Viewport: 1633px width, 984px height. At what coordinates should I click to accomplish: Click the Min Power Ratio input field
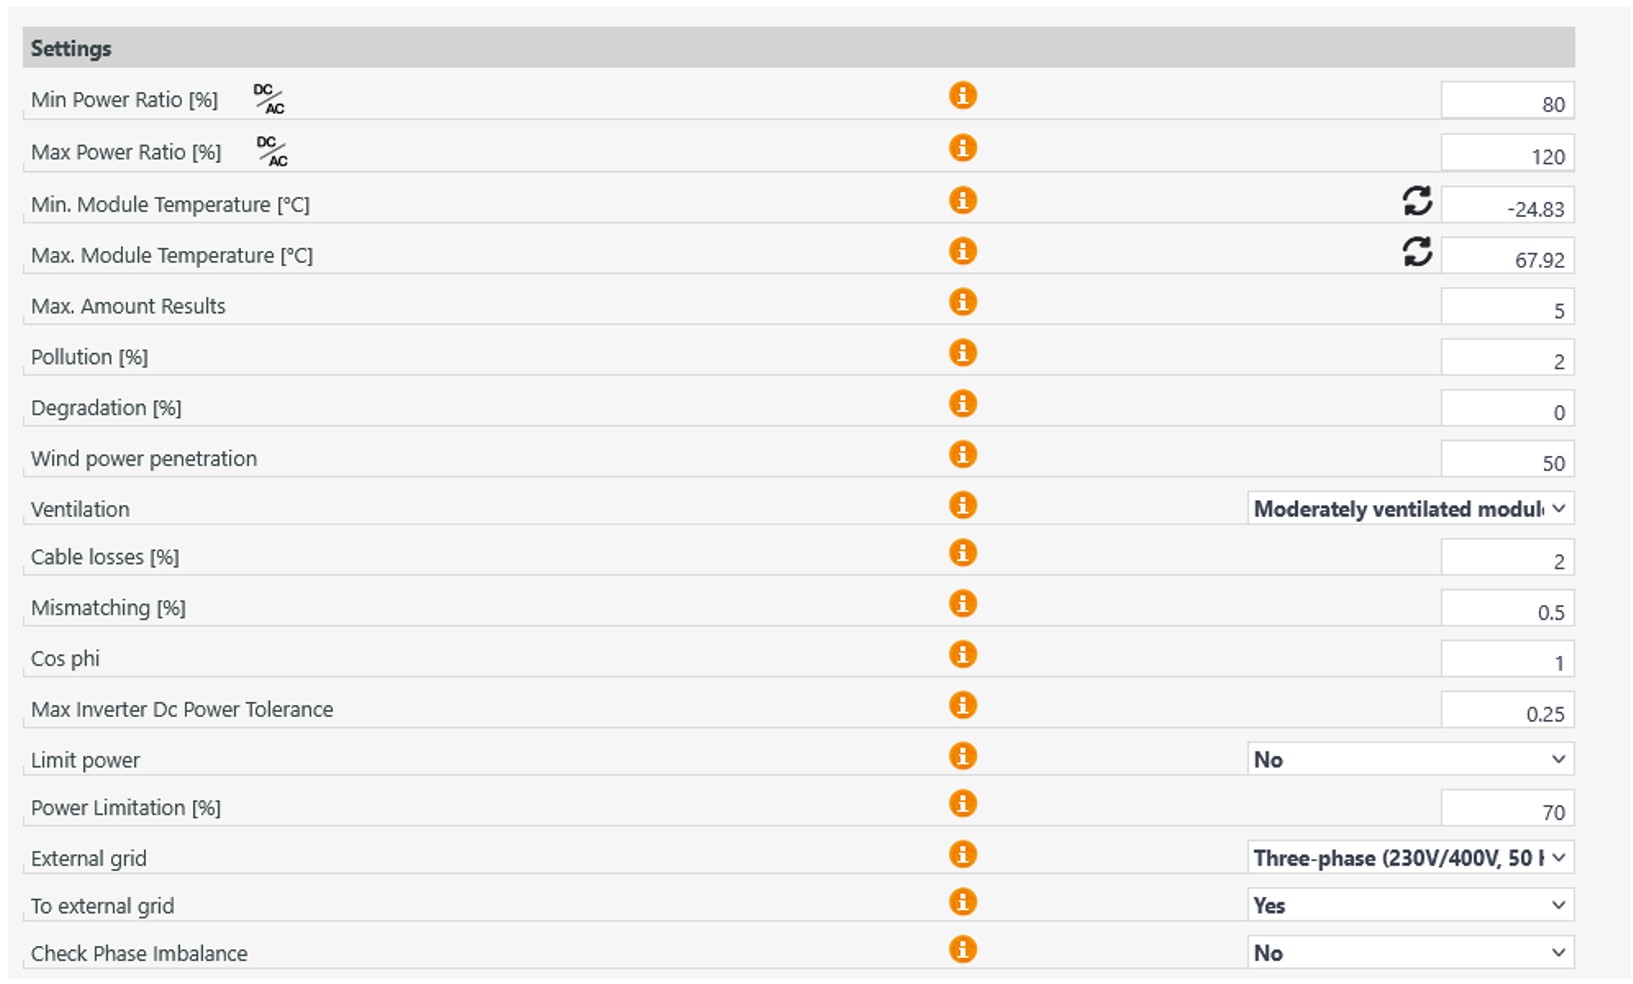click(x=1506, y=103)
